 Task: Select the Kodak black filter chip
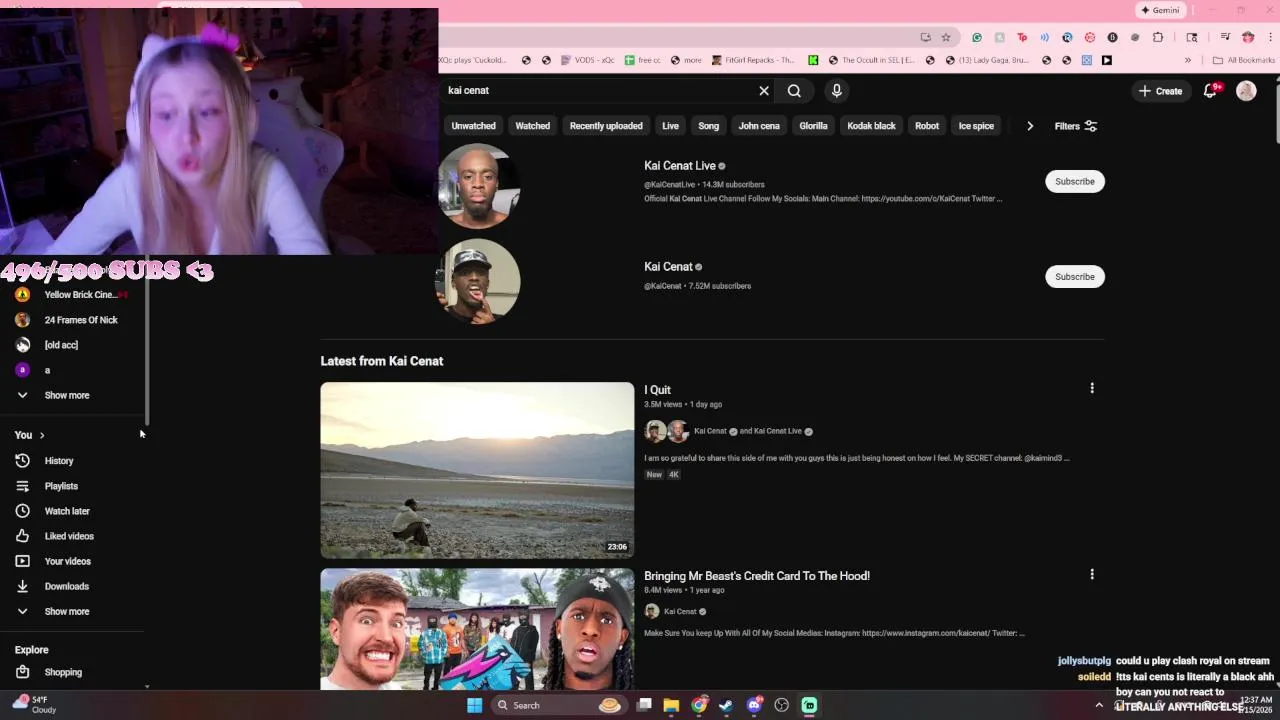(x=871, y=126)
